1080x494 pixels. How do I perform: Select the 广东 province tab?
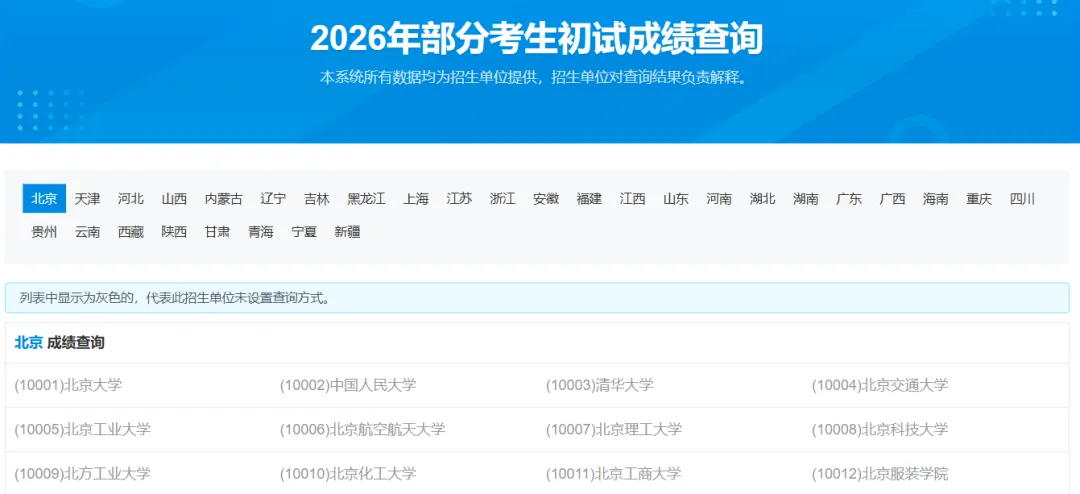click(849, 199)
